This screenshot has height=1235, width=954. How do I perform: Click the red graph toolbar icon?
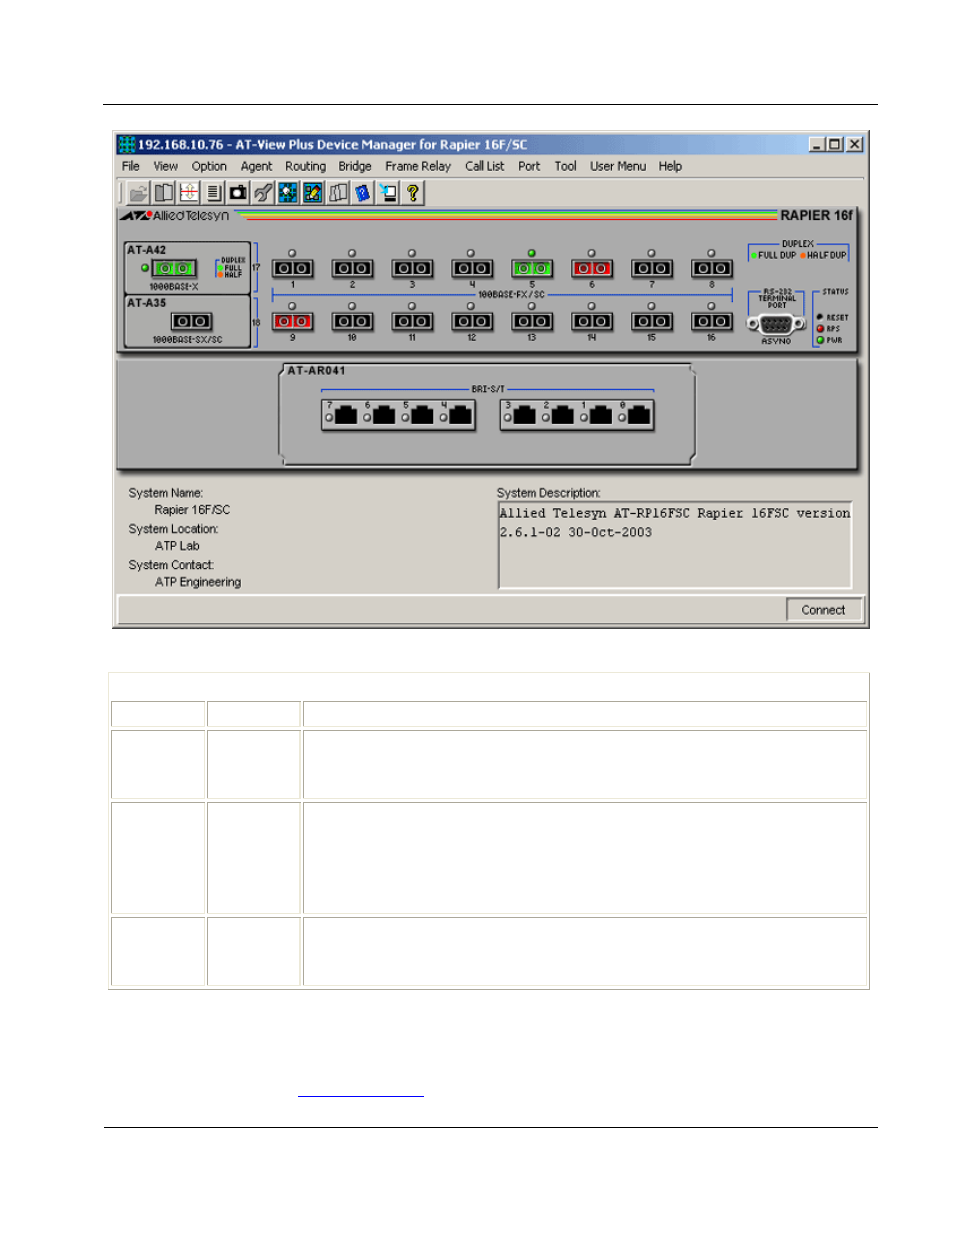point(189,193)
